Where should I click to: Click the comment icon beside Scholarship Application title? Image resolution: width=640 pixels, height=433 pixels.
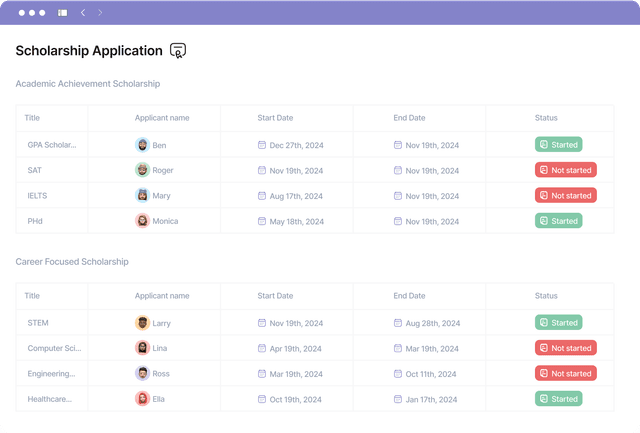[178, 51]
